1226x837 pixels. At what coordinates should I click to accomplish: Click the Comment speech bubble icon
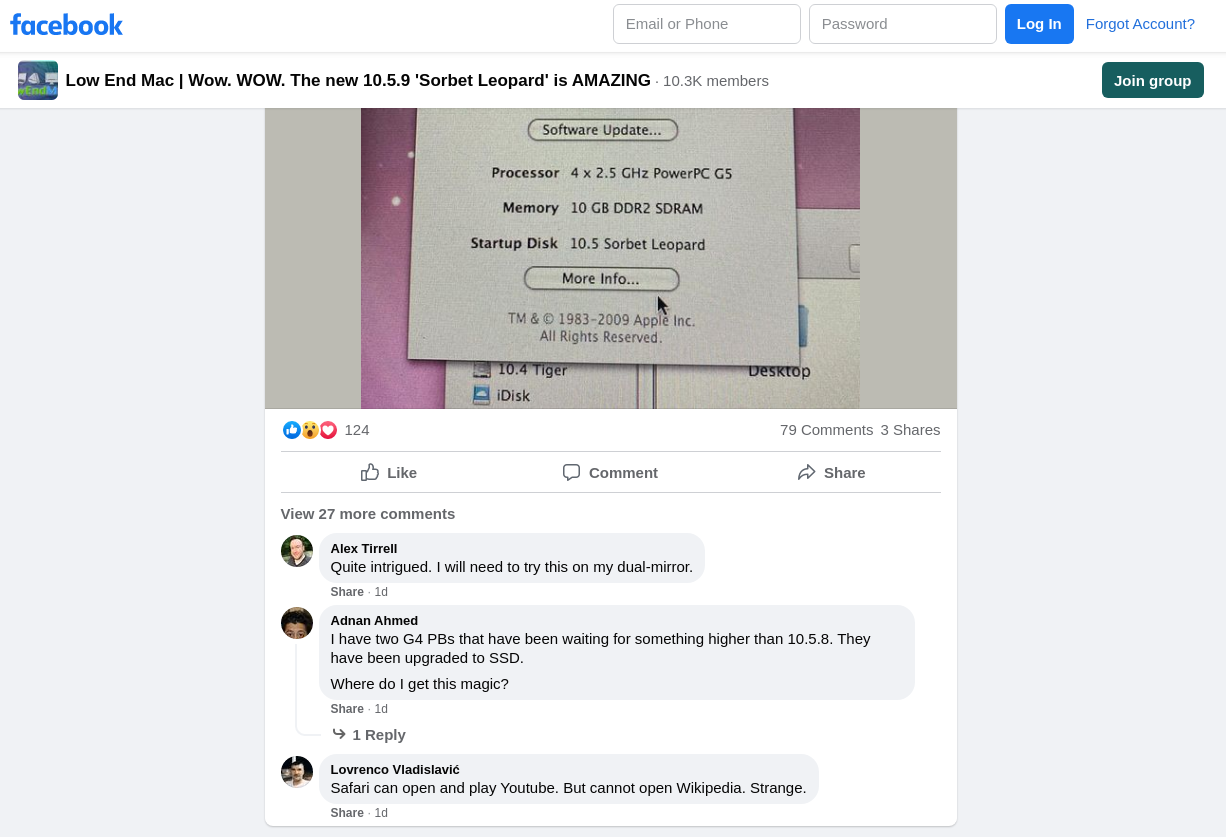point(571,472)
